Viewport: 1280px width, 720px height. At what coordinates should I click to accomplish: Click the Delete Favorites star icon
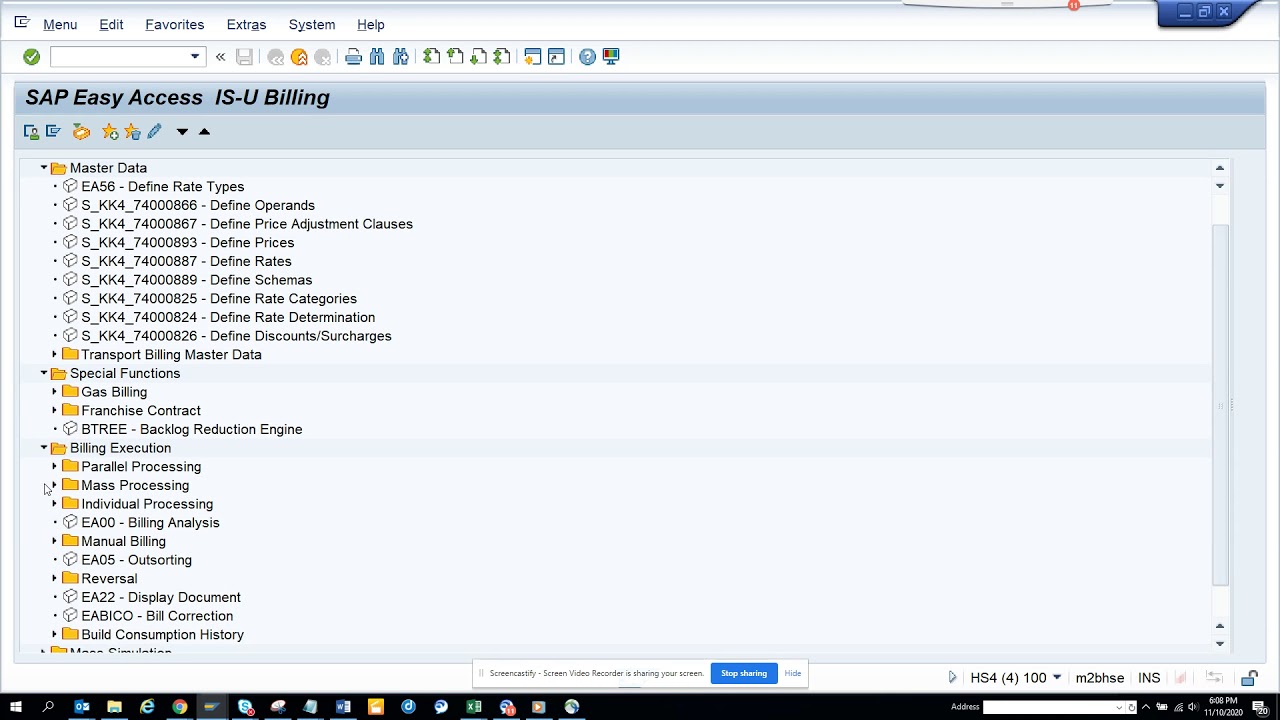tap(132, 132)
